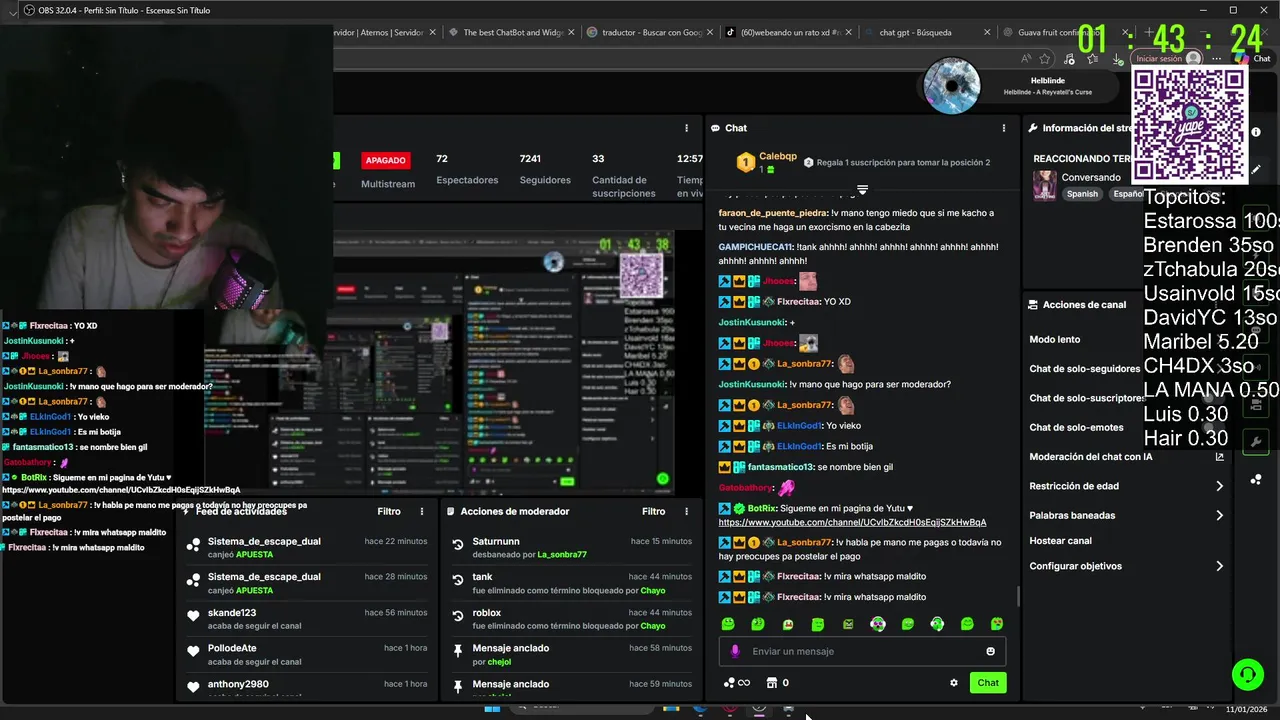Image resolution: width=1280 pixels, height=720 pixels.
Task: Open BotRix YouTube channel link in chat
Action: (x=852, y=523)
